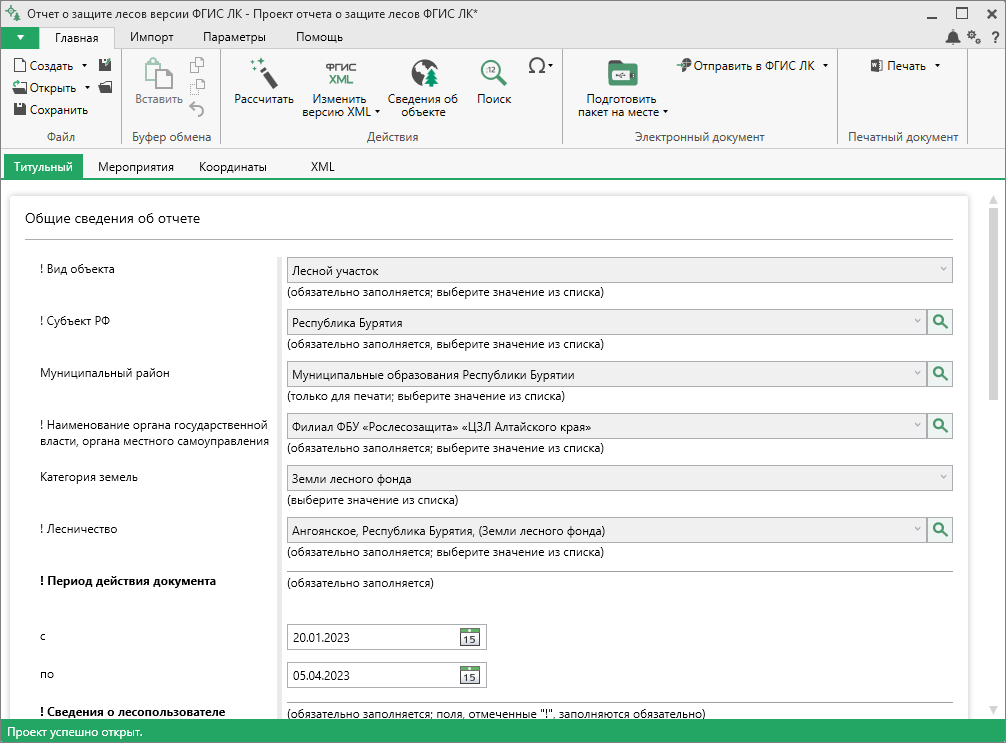The width and height of the screenshot is (1006, 743).
Task: Expand the Отправить в ФГИС ЛК arrow
Action: point(826,65)
